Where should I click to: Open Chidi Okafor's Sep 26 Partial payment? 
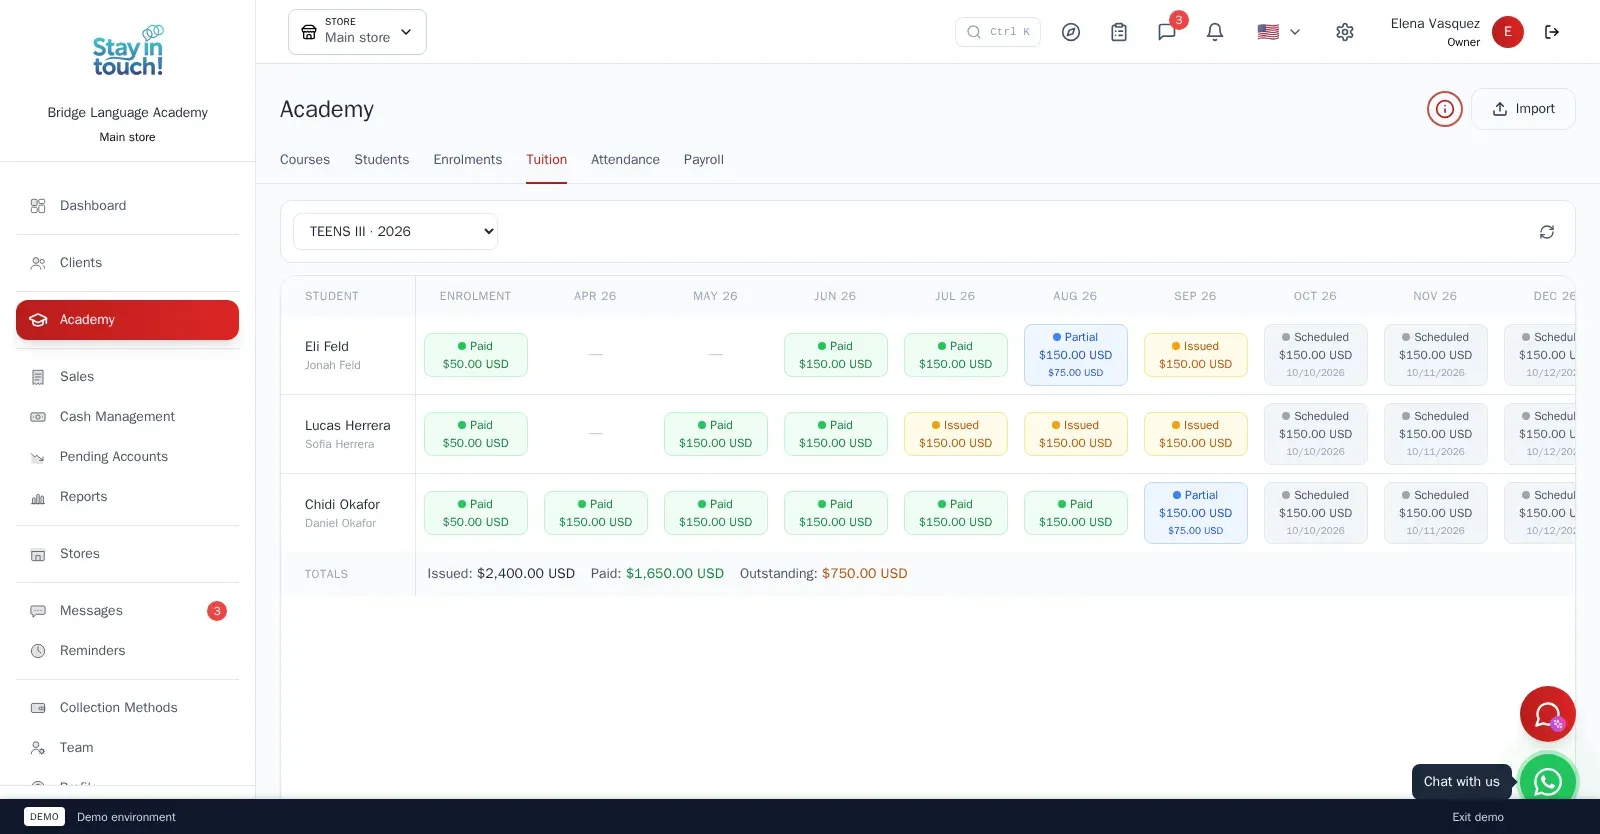pyautogui.click(x=1196, y=513)
